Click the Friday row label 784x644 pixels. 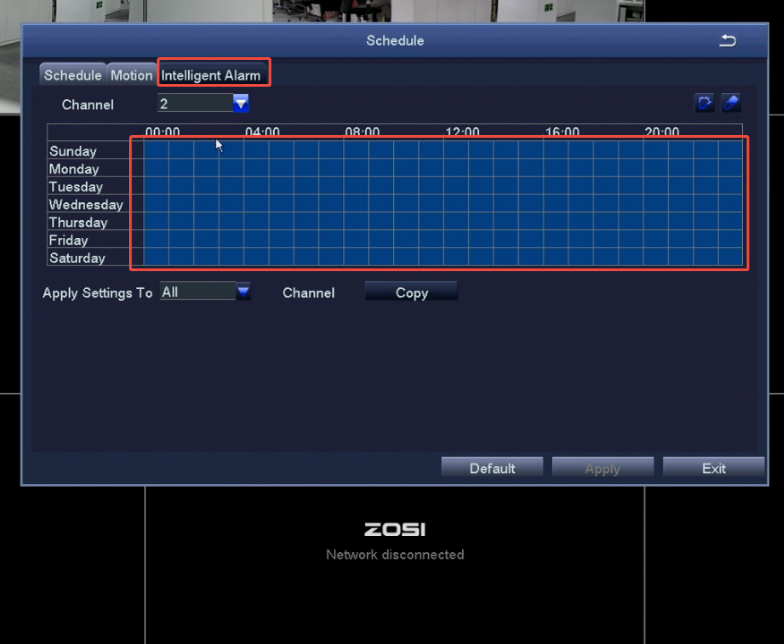coord(68,240)
